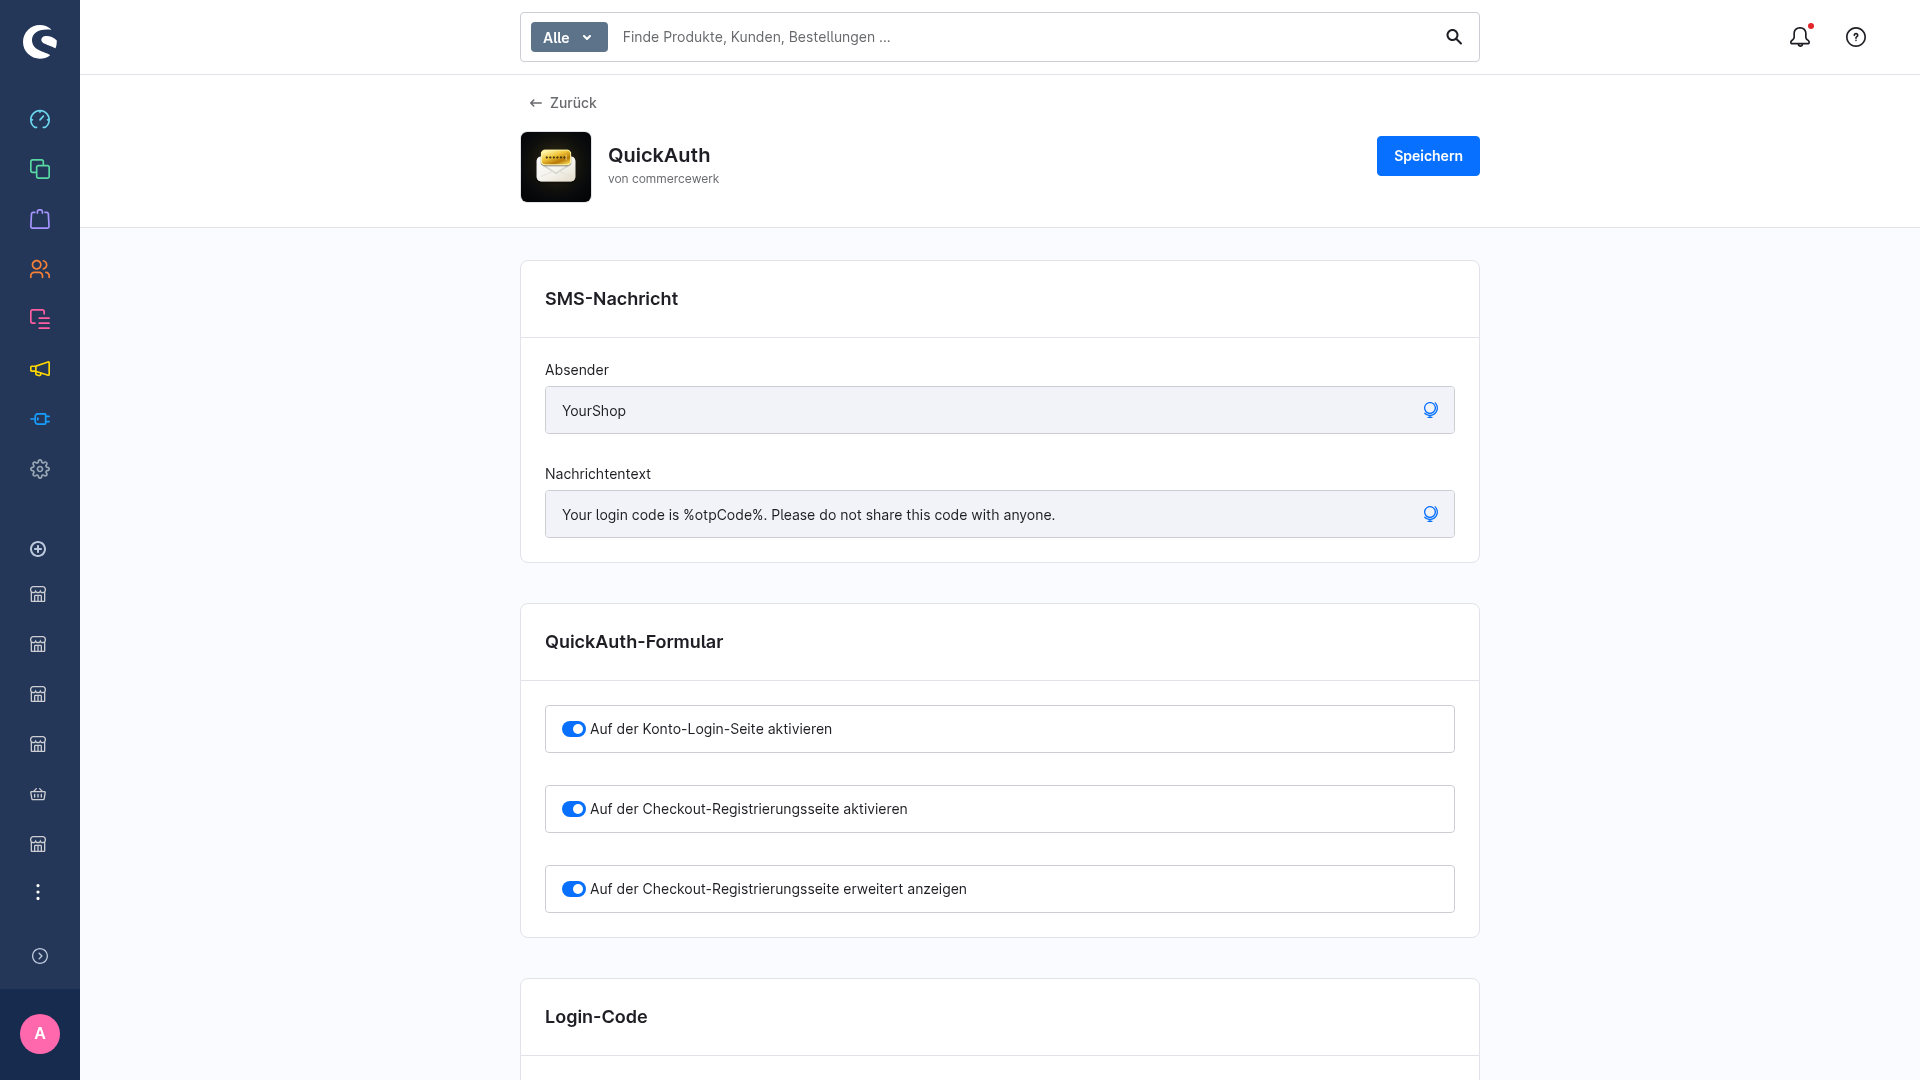The image size is (1920, 1080).
Task: Click the Nachrichtentext input field
Action: pos(1000,514)
